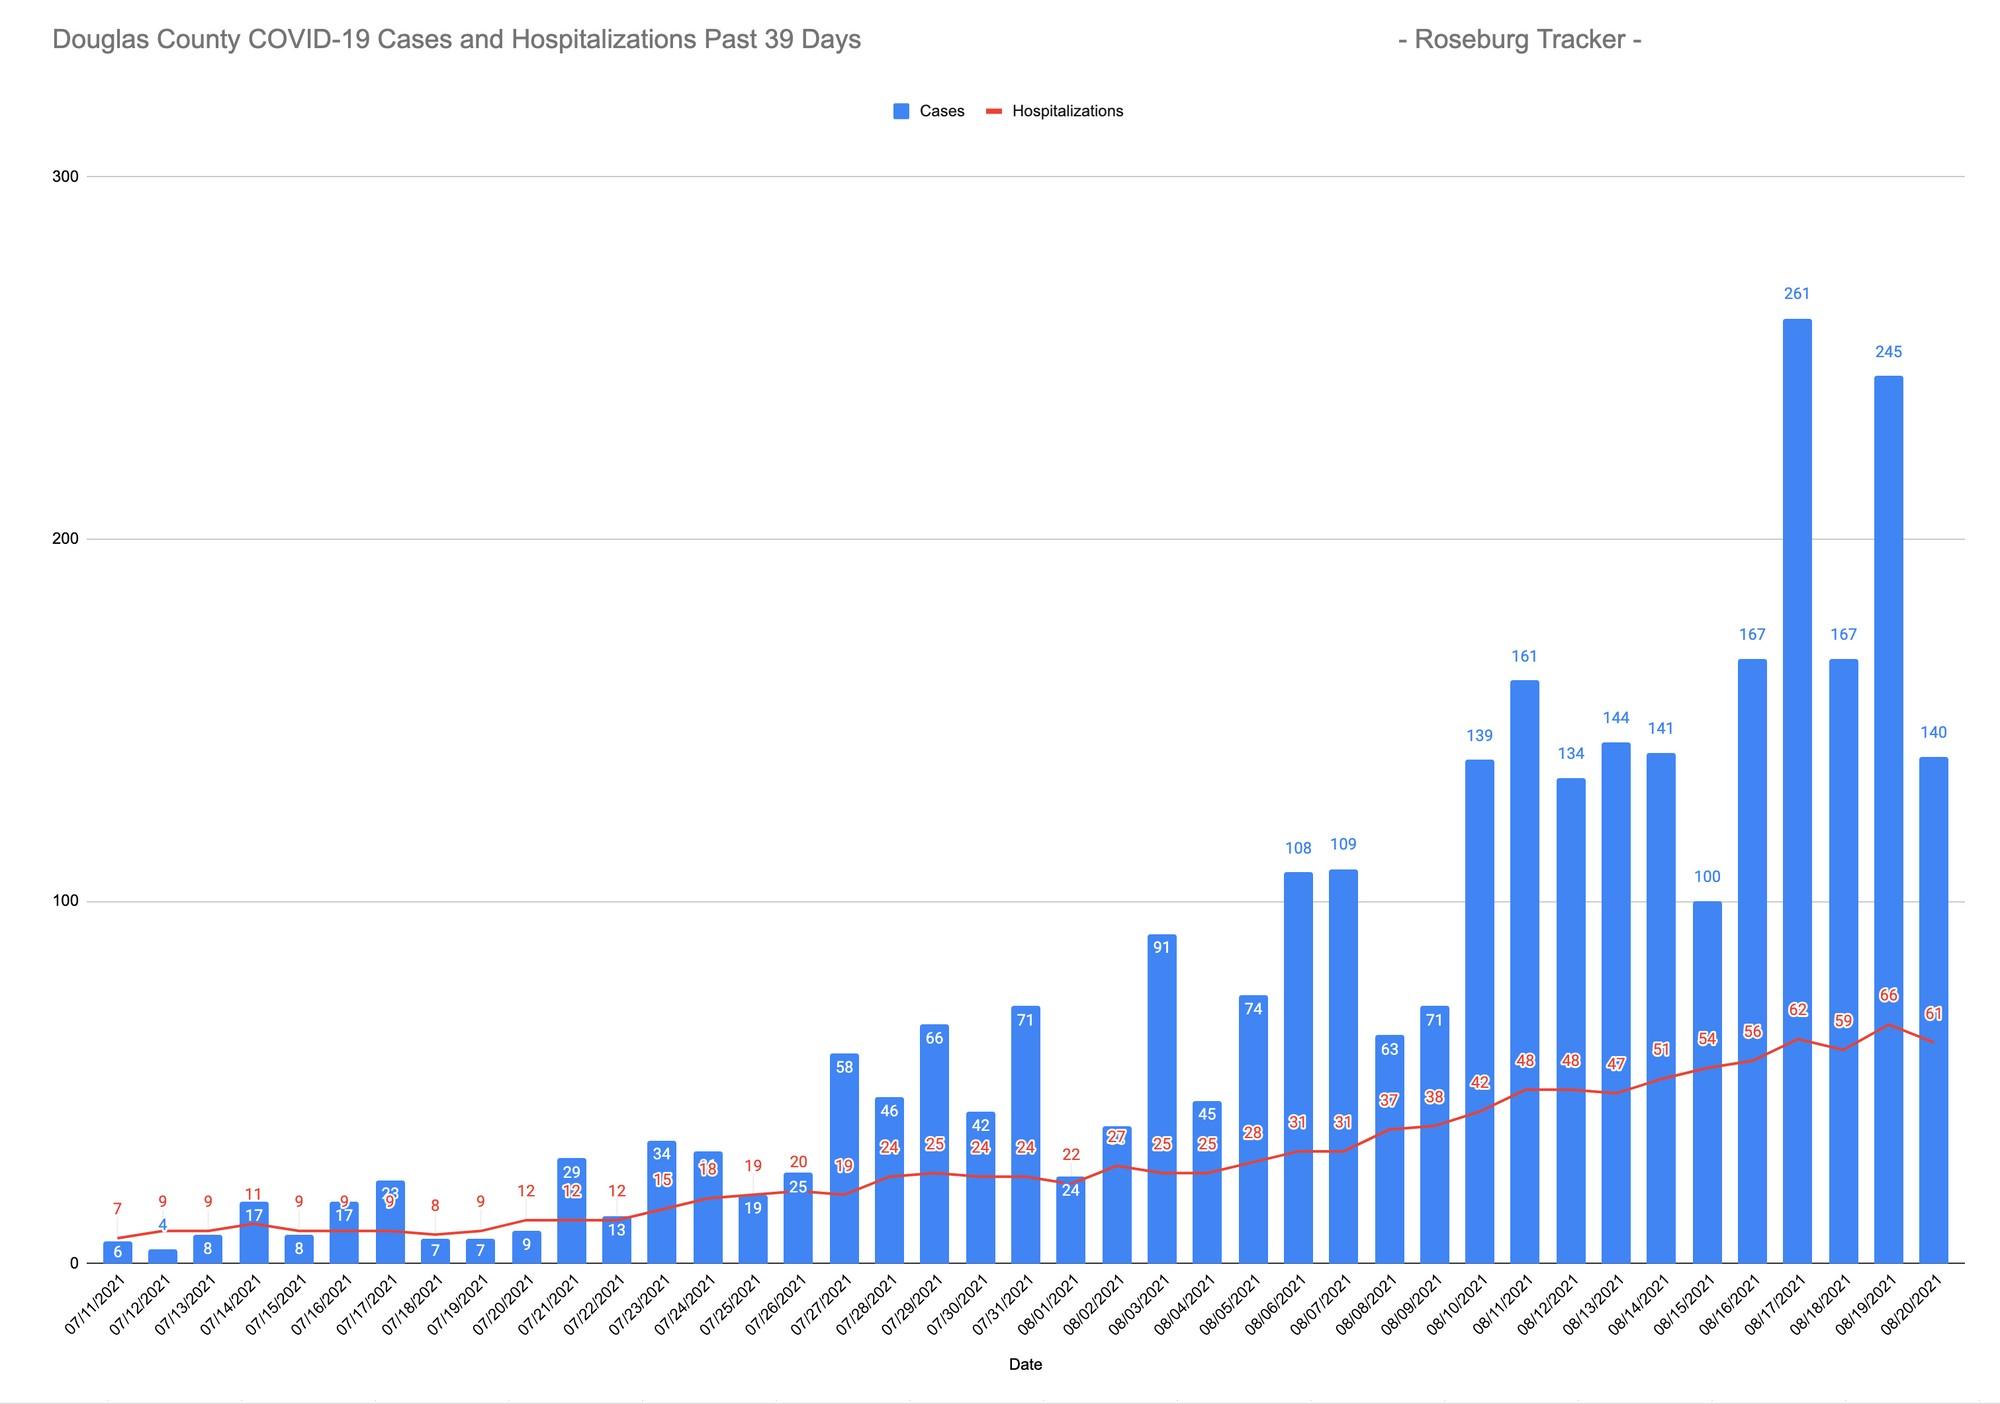The width and height of the screenshot is (2000, 1404).
Task: Select the hospitalization data label 62
Action: click(x=1798, y=1010)
